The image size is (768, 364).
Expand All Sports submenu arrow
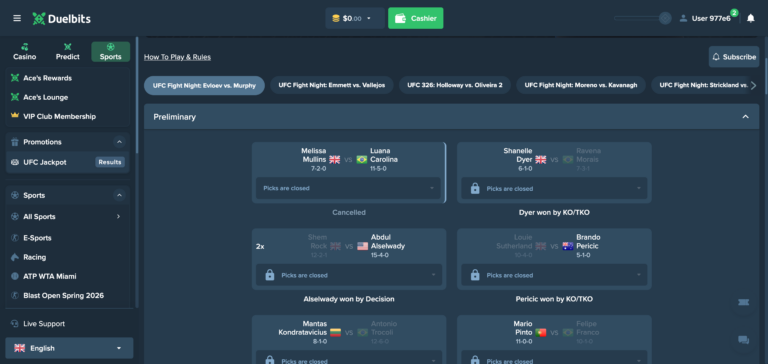[118, 217]
